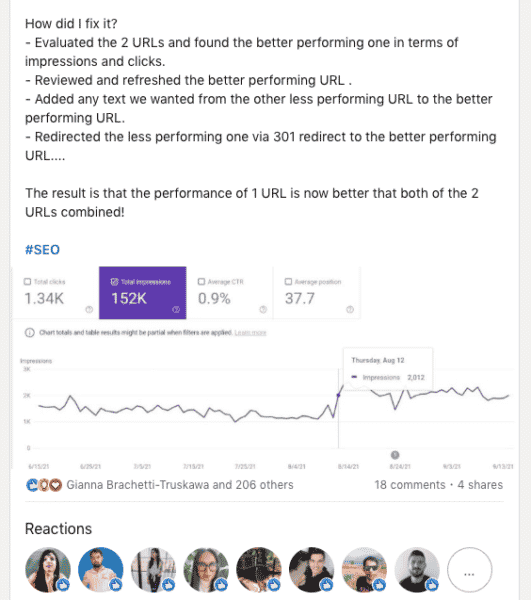Click help icon on Total impressions card

click(176, 309)
